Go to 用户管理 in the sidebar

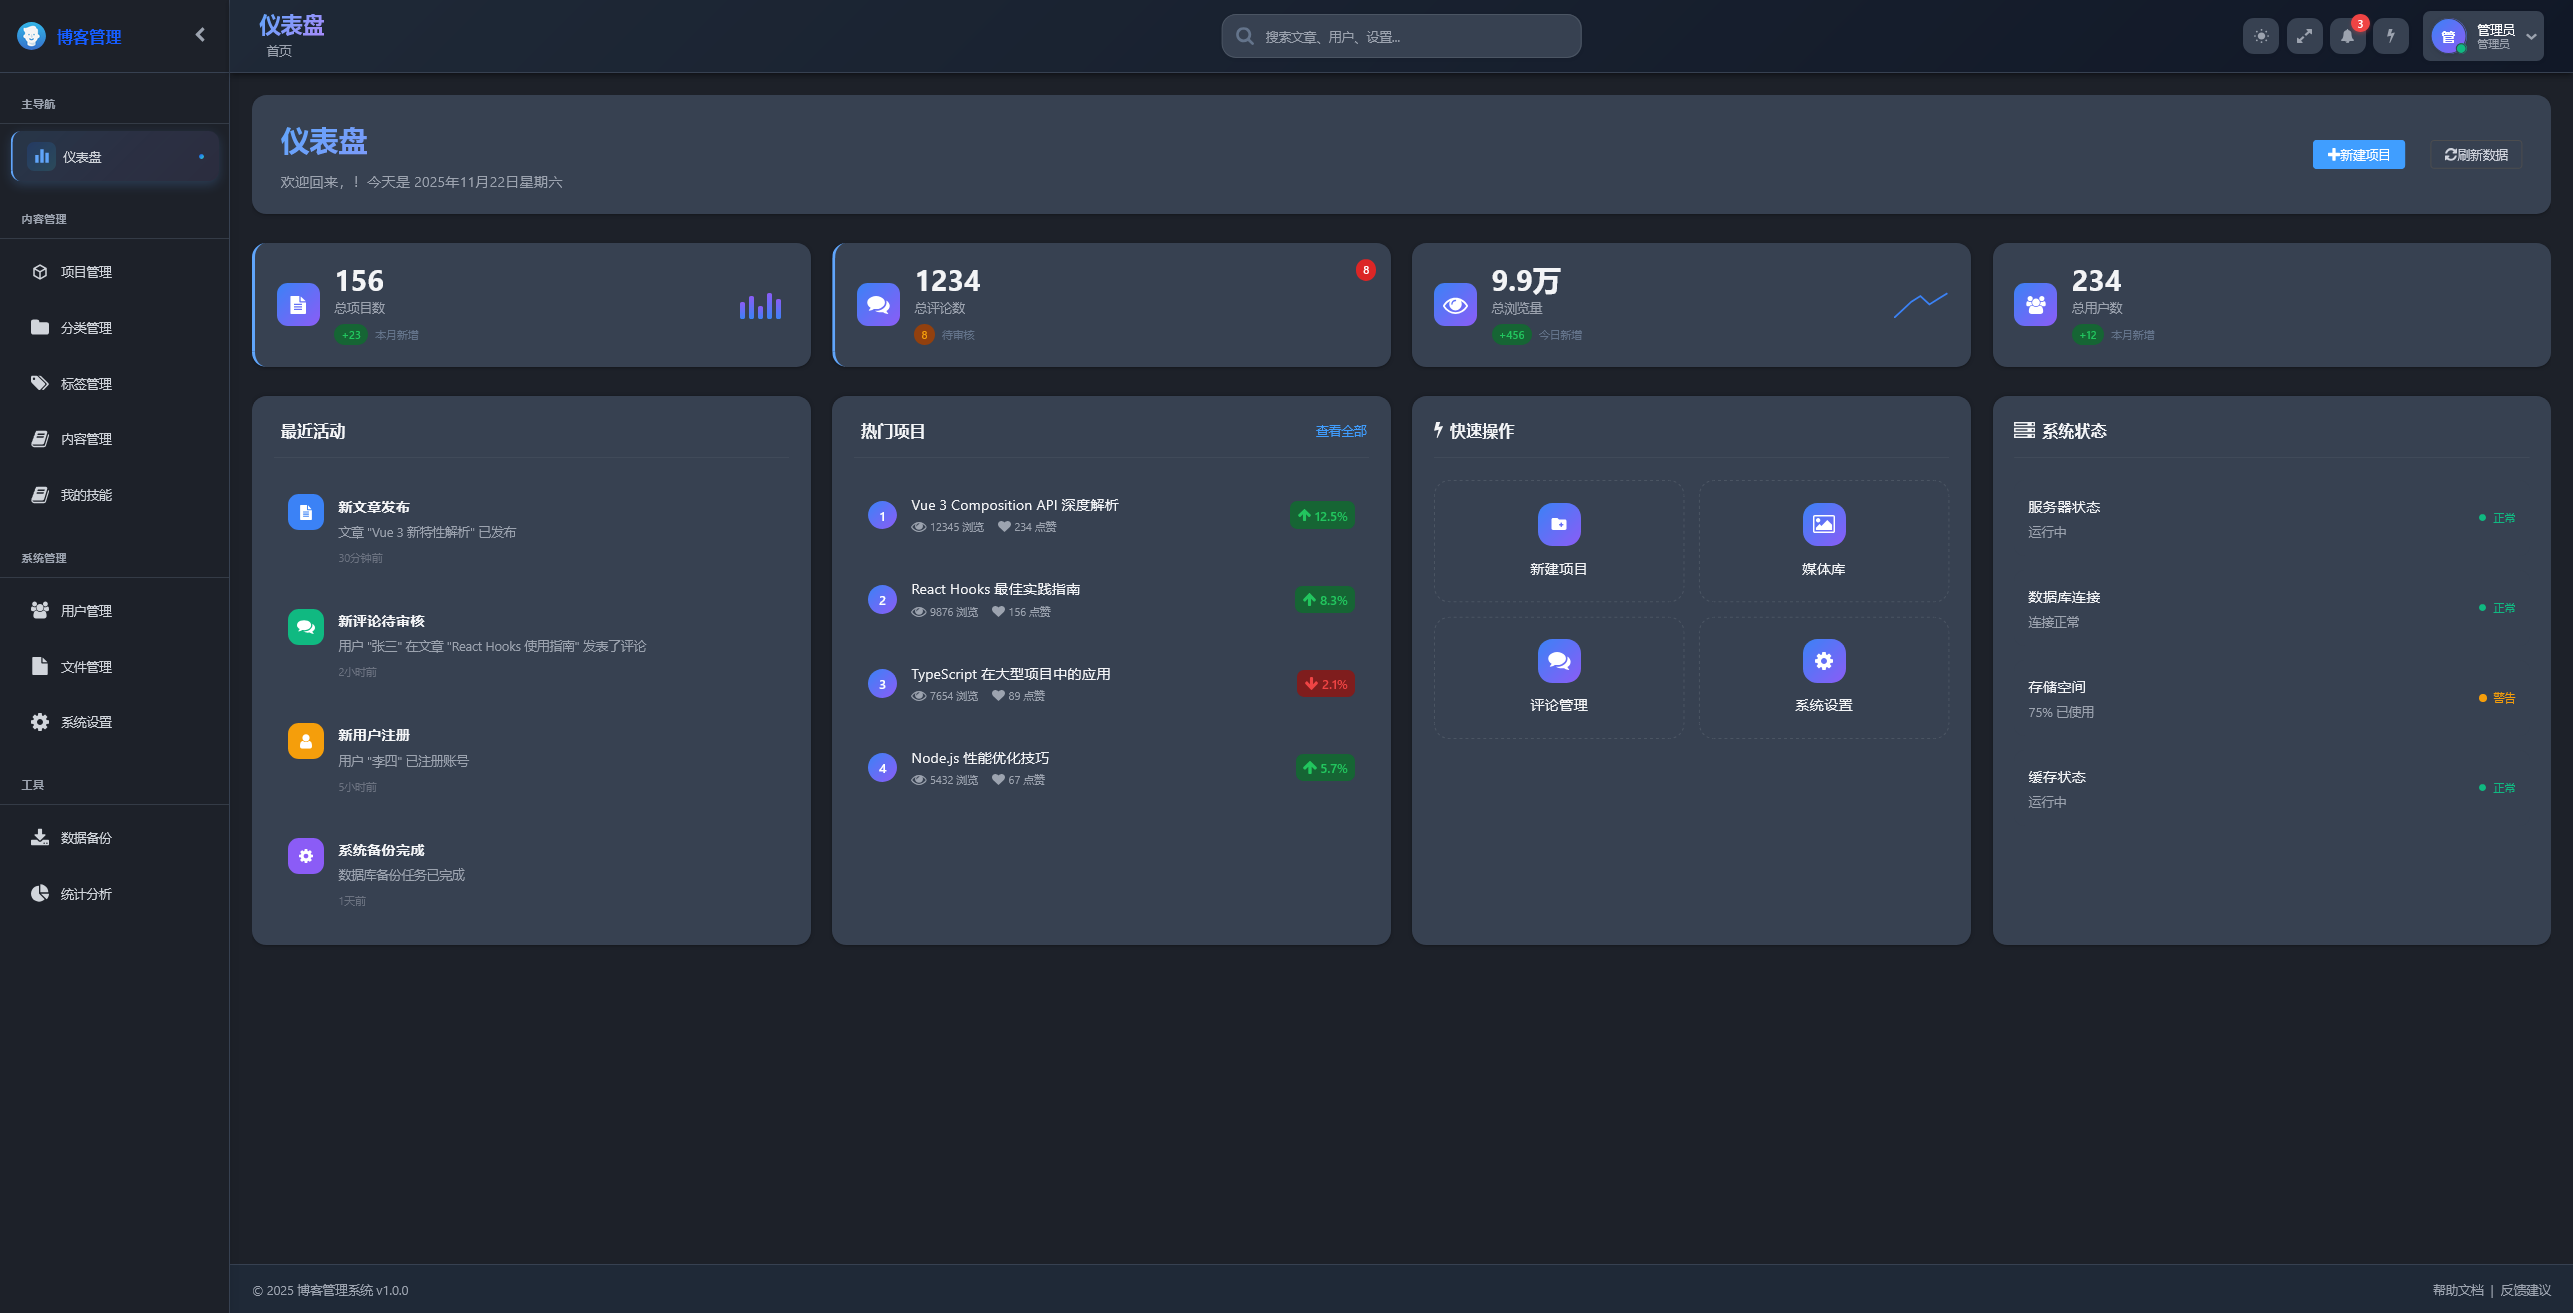[x=86, y=611]
